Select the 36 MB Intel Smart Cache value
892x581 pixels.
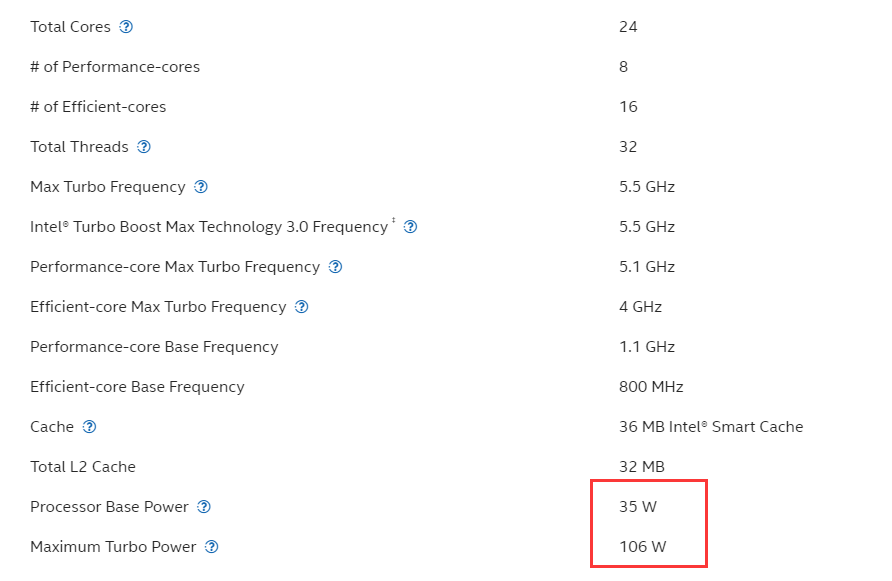pos(711,427)
